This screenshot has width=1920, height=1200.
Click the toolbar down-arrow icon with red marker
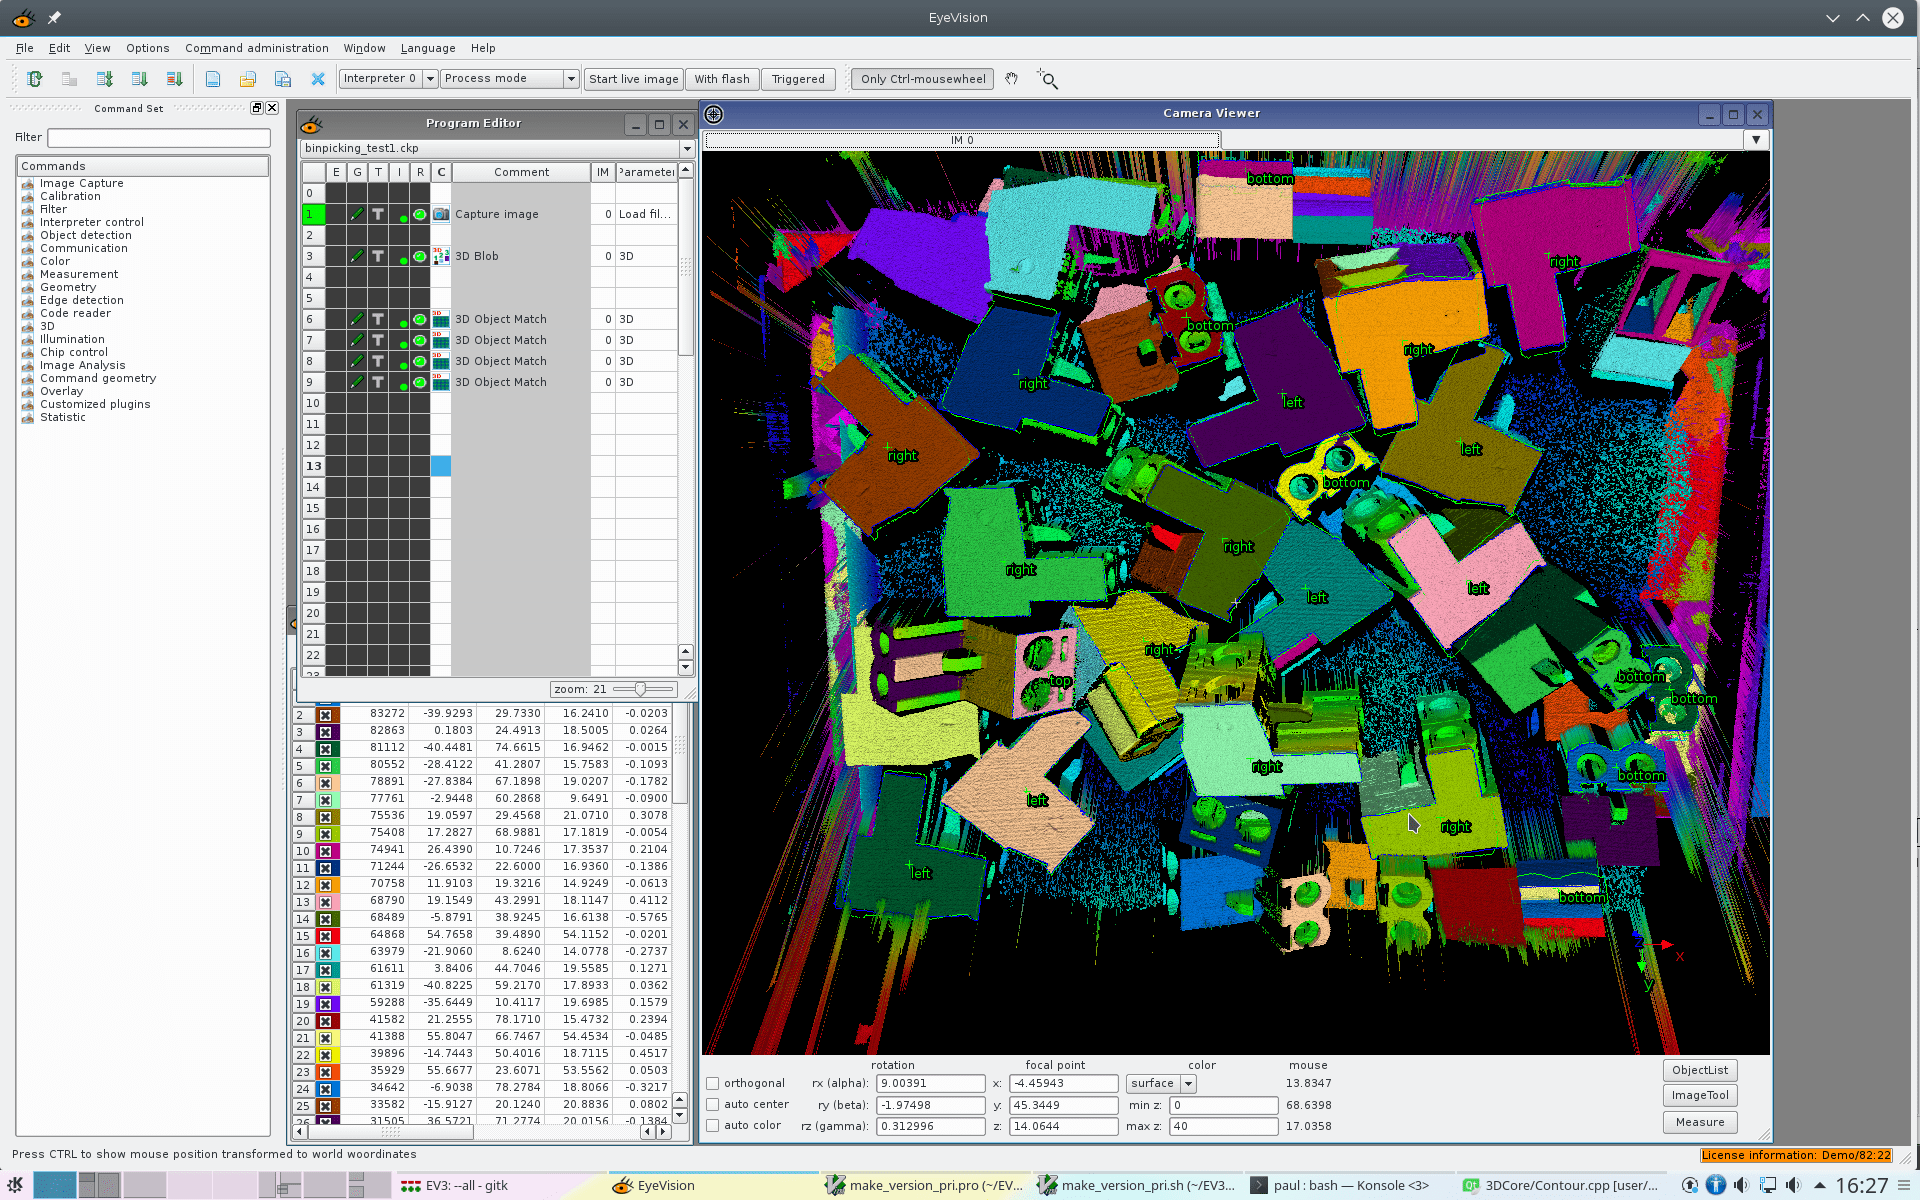coord(175,79)
